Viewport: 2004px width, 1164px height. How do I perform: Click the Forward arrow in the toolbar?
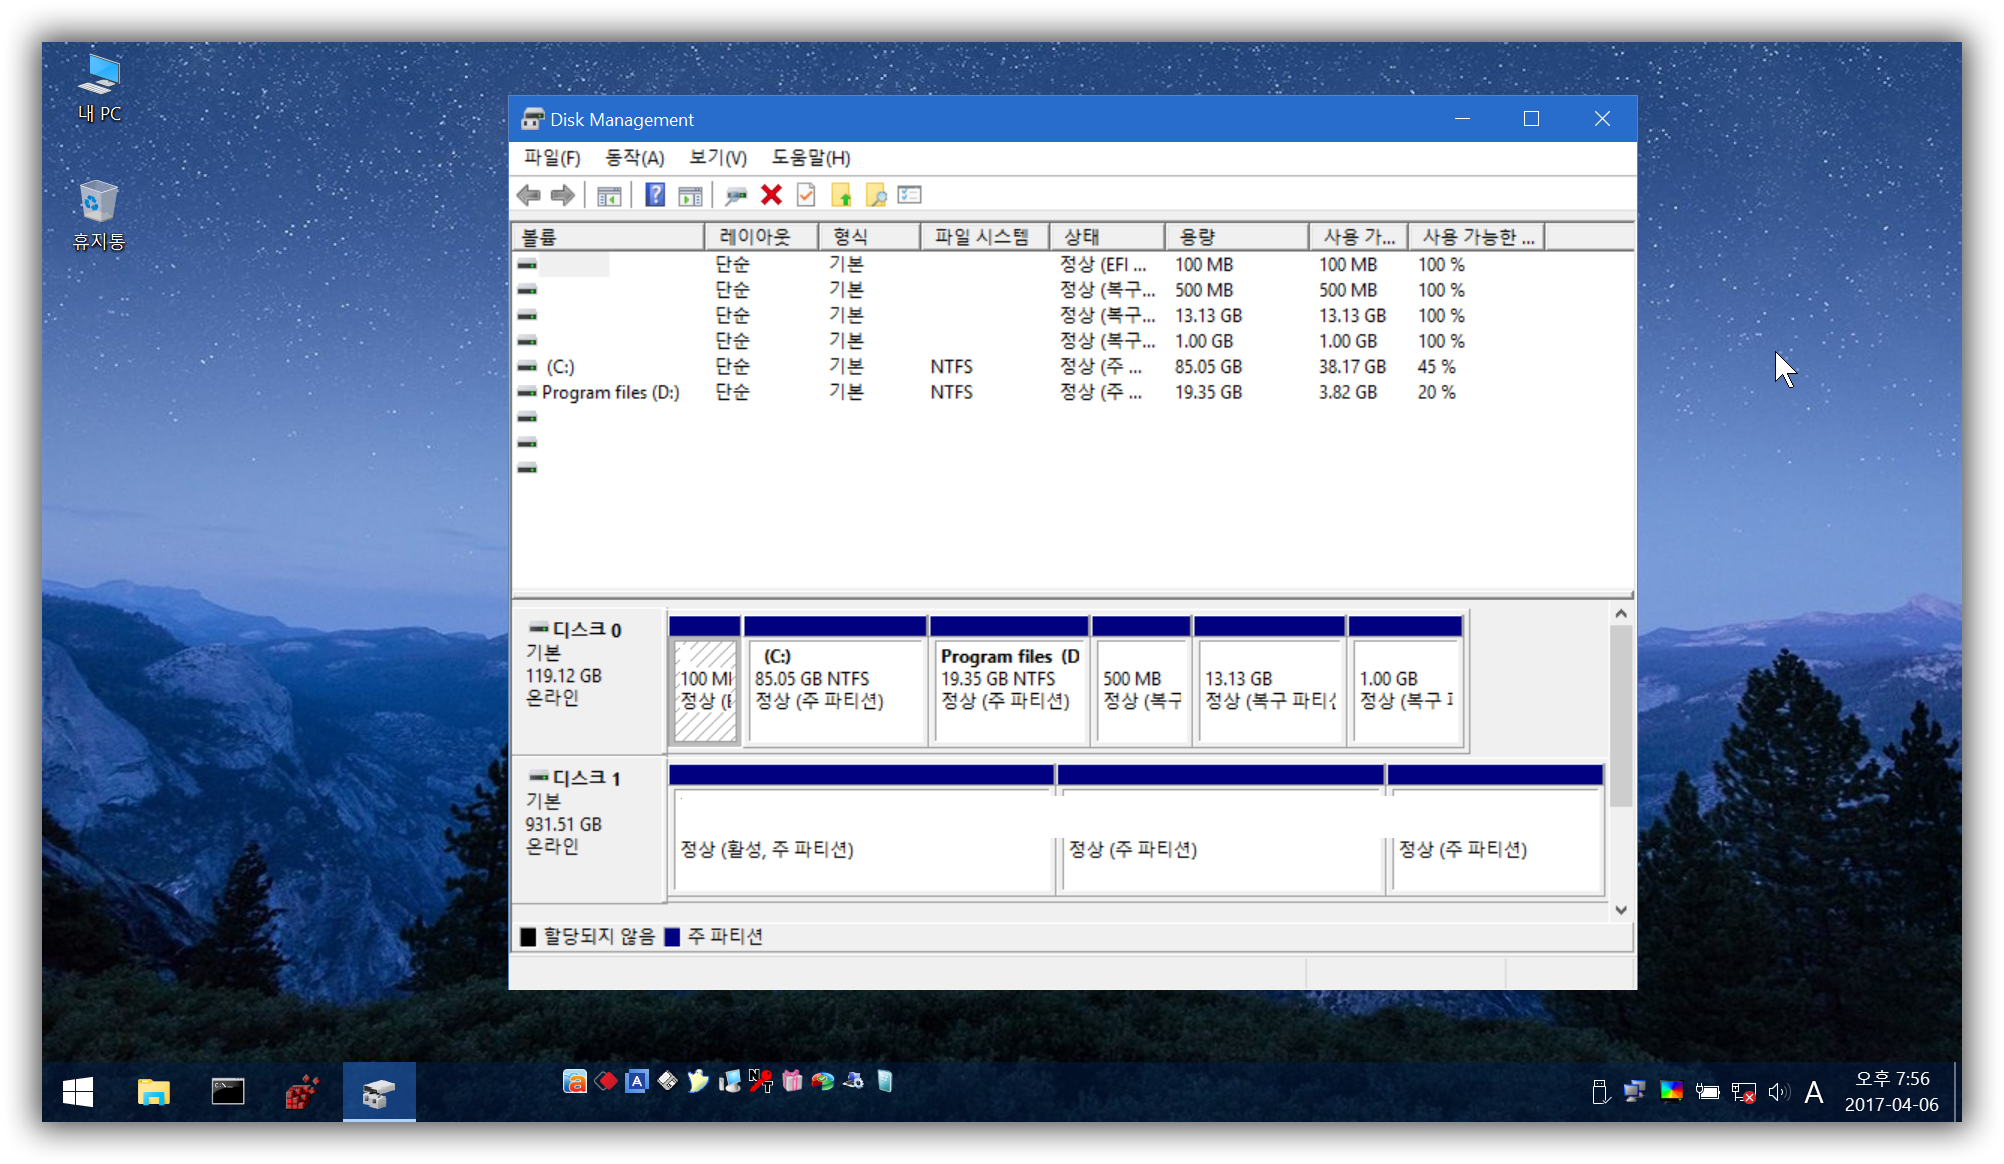point(563,196)
